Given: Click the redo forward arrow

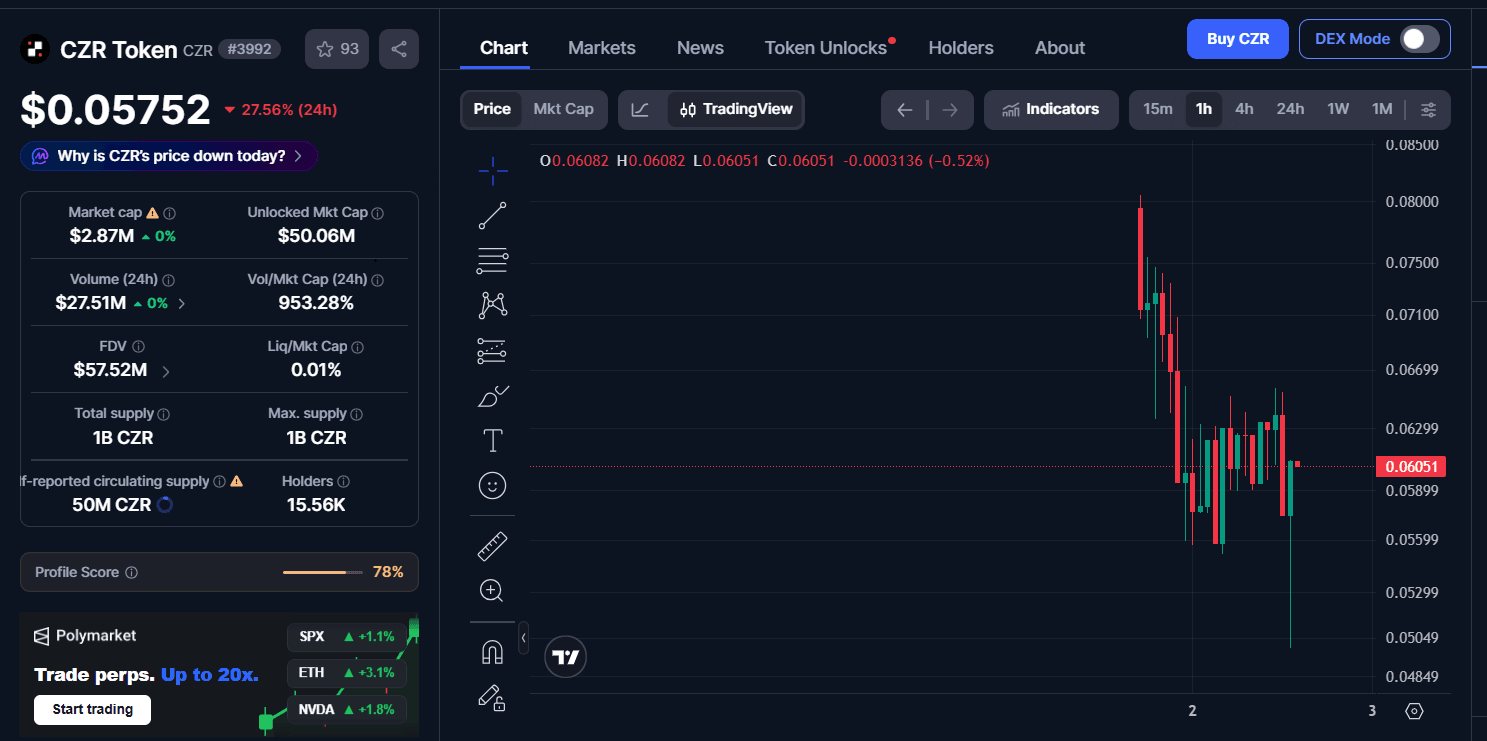Looking at the screenshot, I should [x=950, y=110].
